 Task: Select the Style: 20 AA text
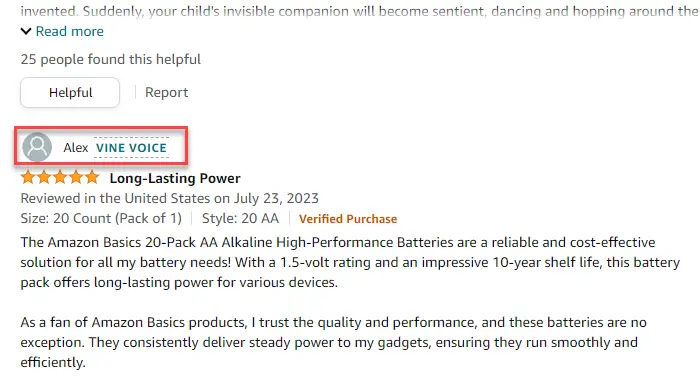[240, 218]
